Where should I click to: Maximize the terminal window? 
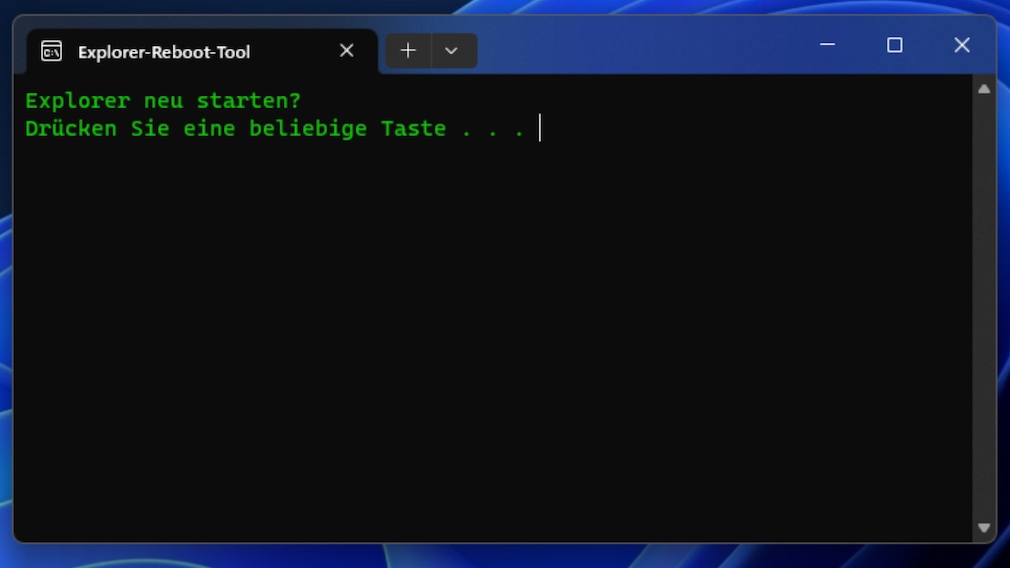895,45
